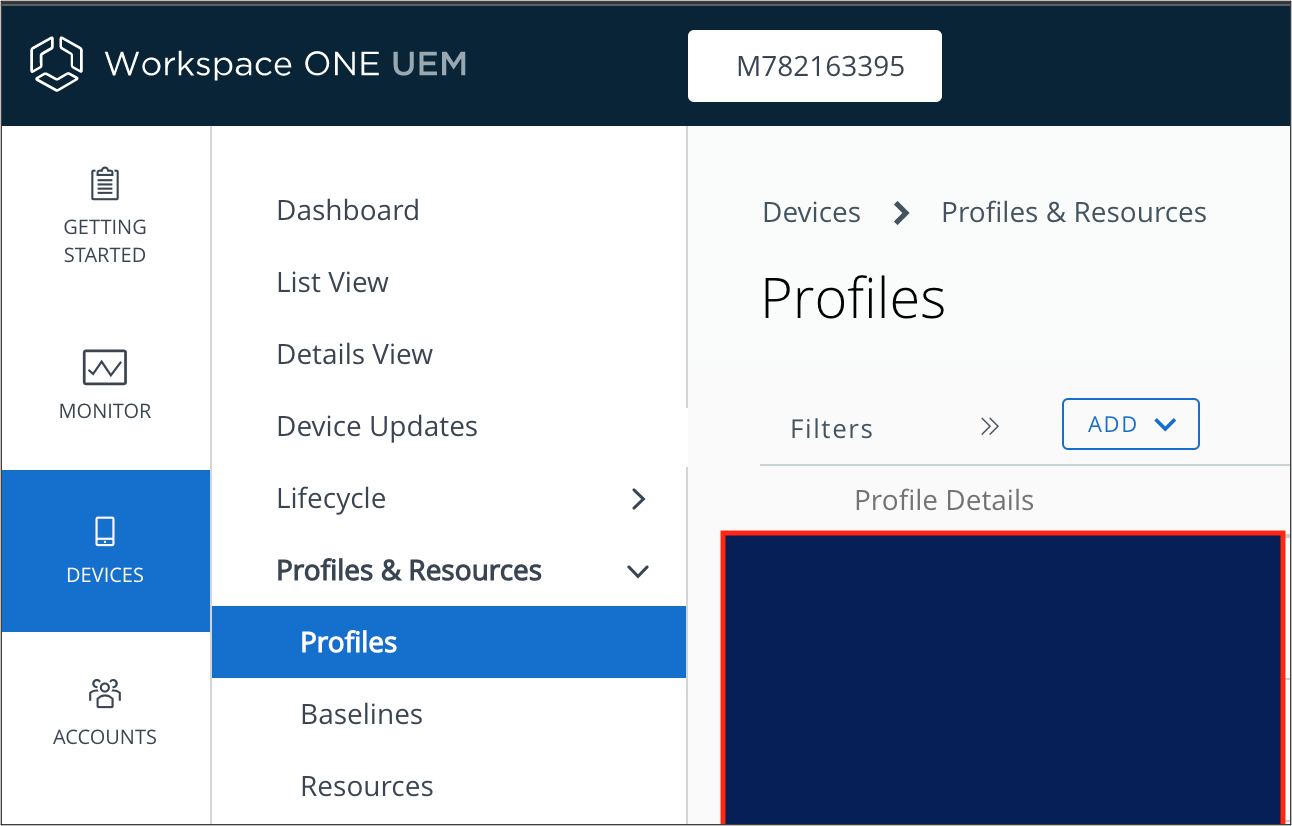Image resolution: width=1292 pixels, height=826 pixels.
Task: Click the M782163395 organization group button
Action: (x=815, y=67)
